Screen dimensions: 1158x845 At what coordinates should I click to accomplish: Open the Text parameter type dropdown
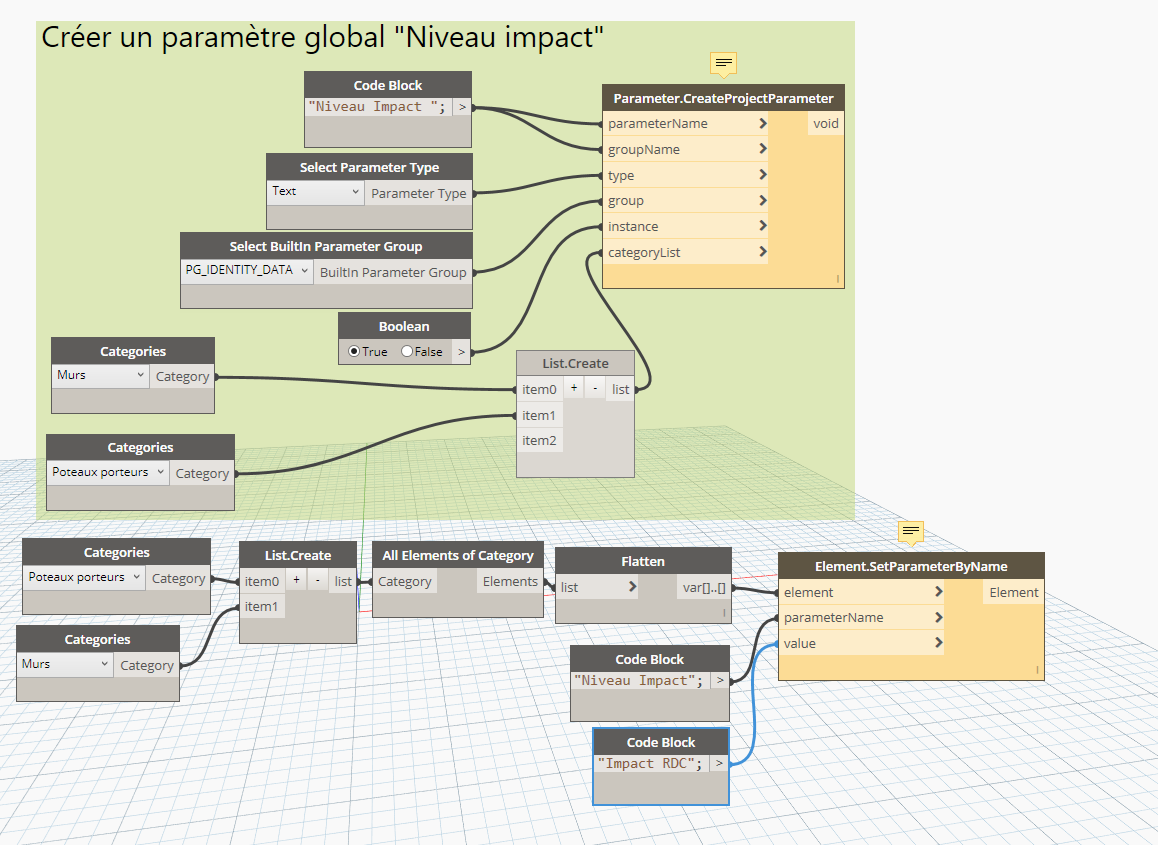coord(315,191)
